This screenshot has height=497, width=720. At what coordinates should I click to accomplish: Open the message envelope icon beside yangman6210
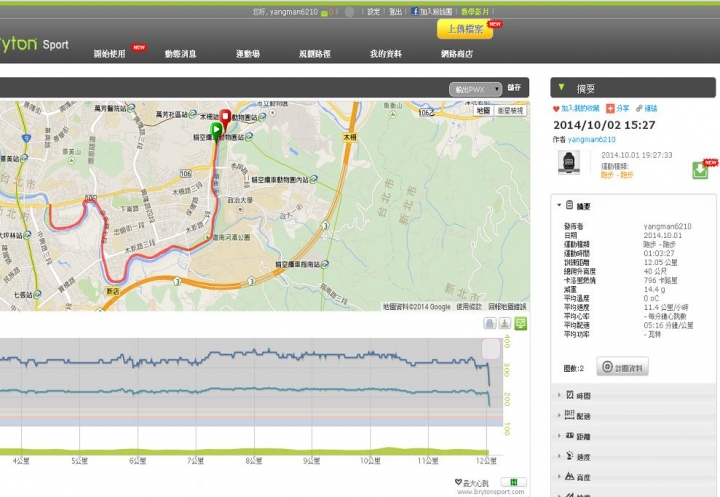325,12
